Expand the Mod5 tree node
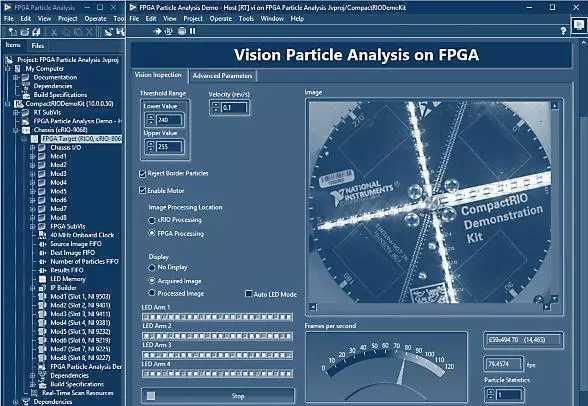The image size is (588, 406). click(x=33, y=191)
